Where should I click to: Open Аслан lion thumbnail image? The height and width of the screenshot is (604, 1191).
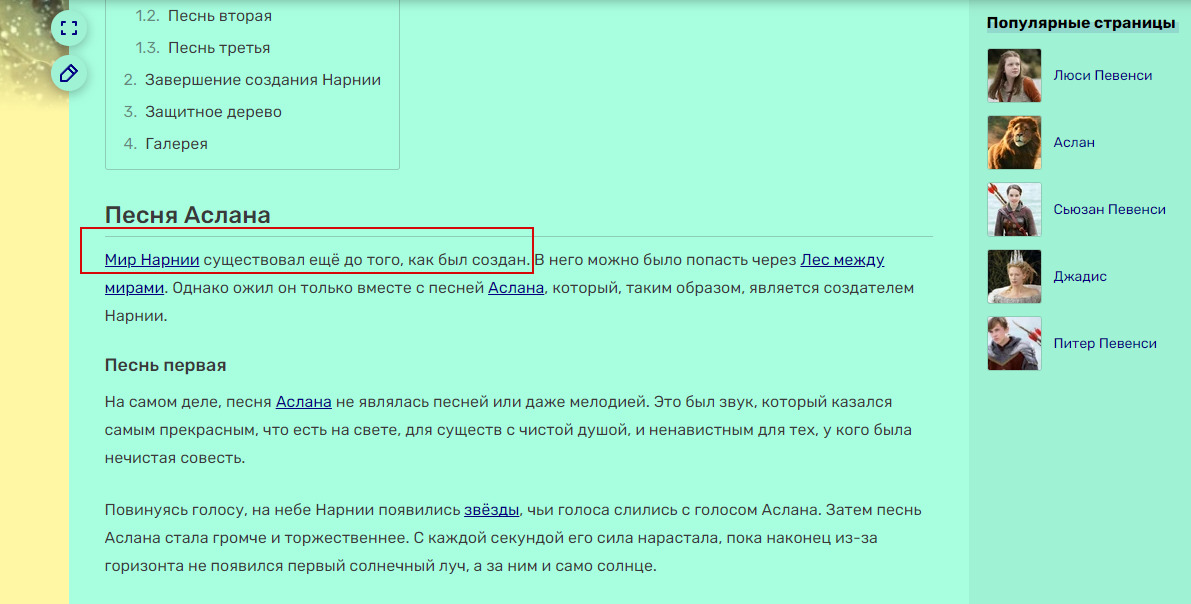coord(1014,143)
